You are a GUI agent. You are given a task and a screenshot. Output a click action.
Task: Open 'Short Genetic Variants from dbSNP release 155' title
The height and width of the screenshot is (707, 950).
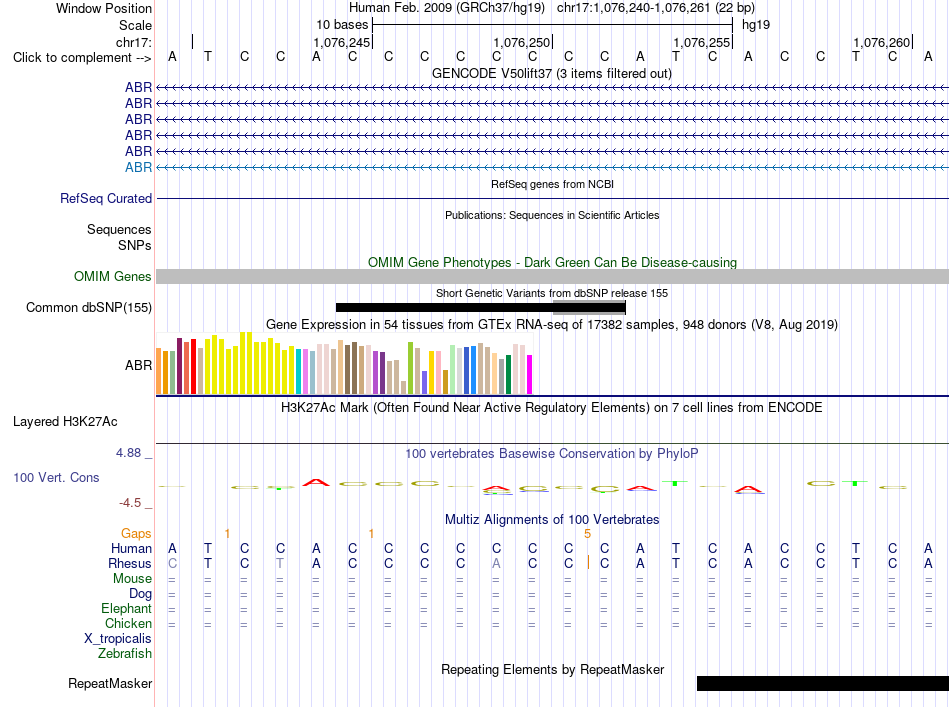(x=552, y=293)
